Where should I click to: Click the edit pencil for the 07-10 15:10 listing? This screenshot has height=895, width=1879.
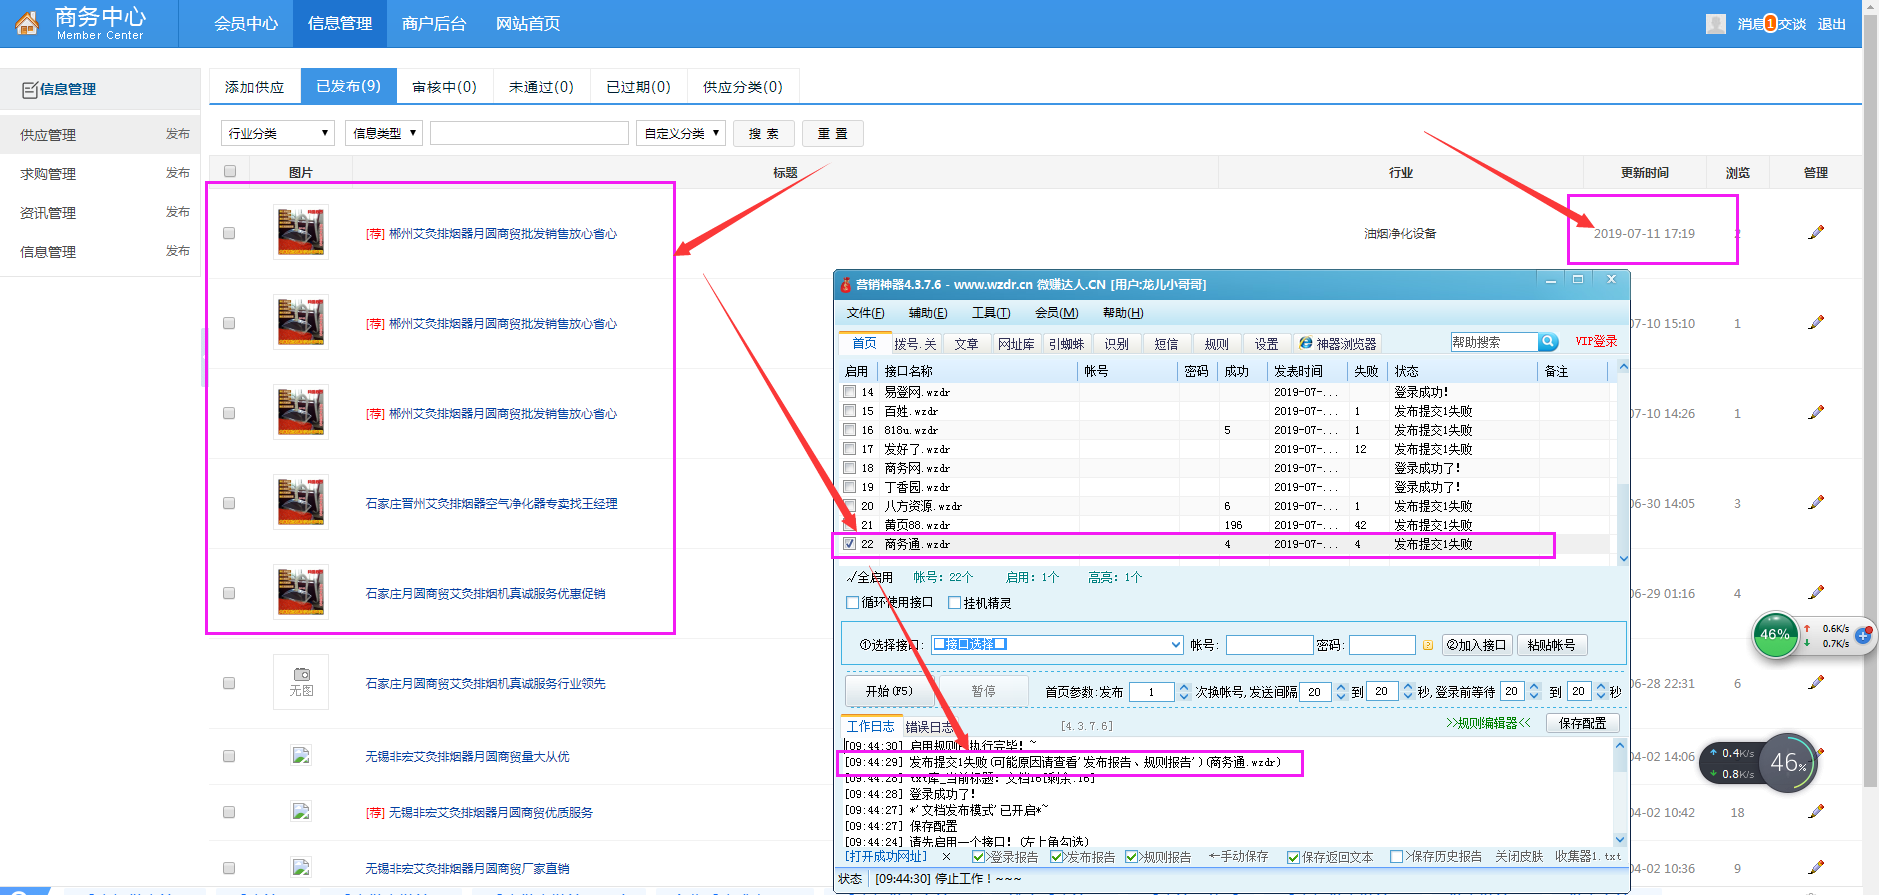pos(1816,323)
